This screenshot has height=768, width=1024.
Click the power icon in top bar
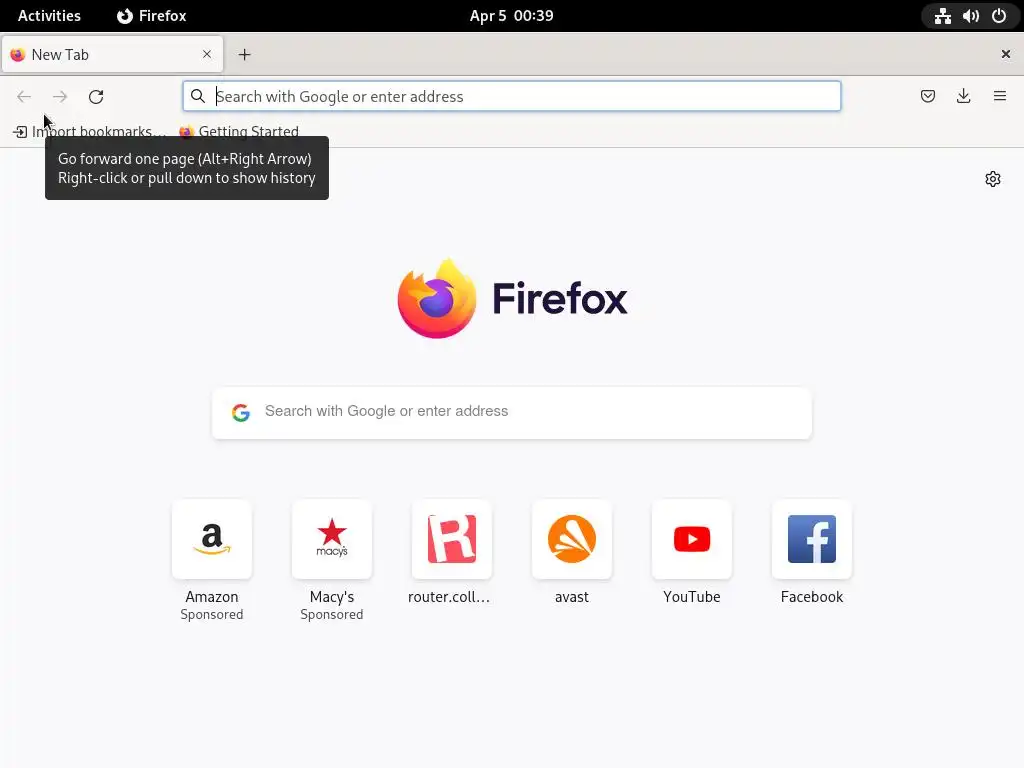(999, 16)
